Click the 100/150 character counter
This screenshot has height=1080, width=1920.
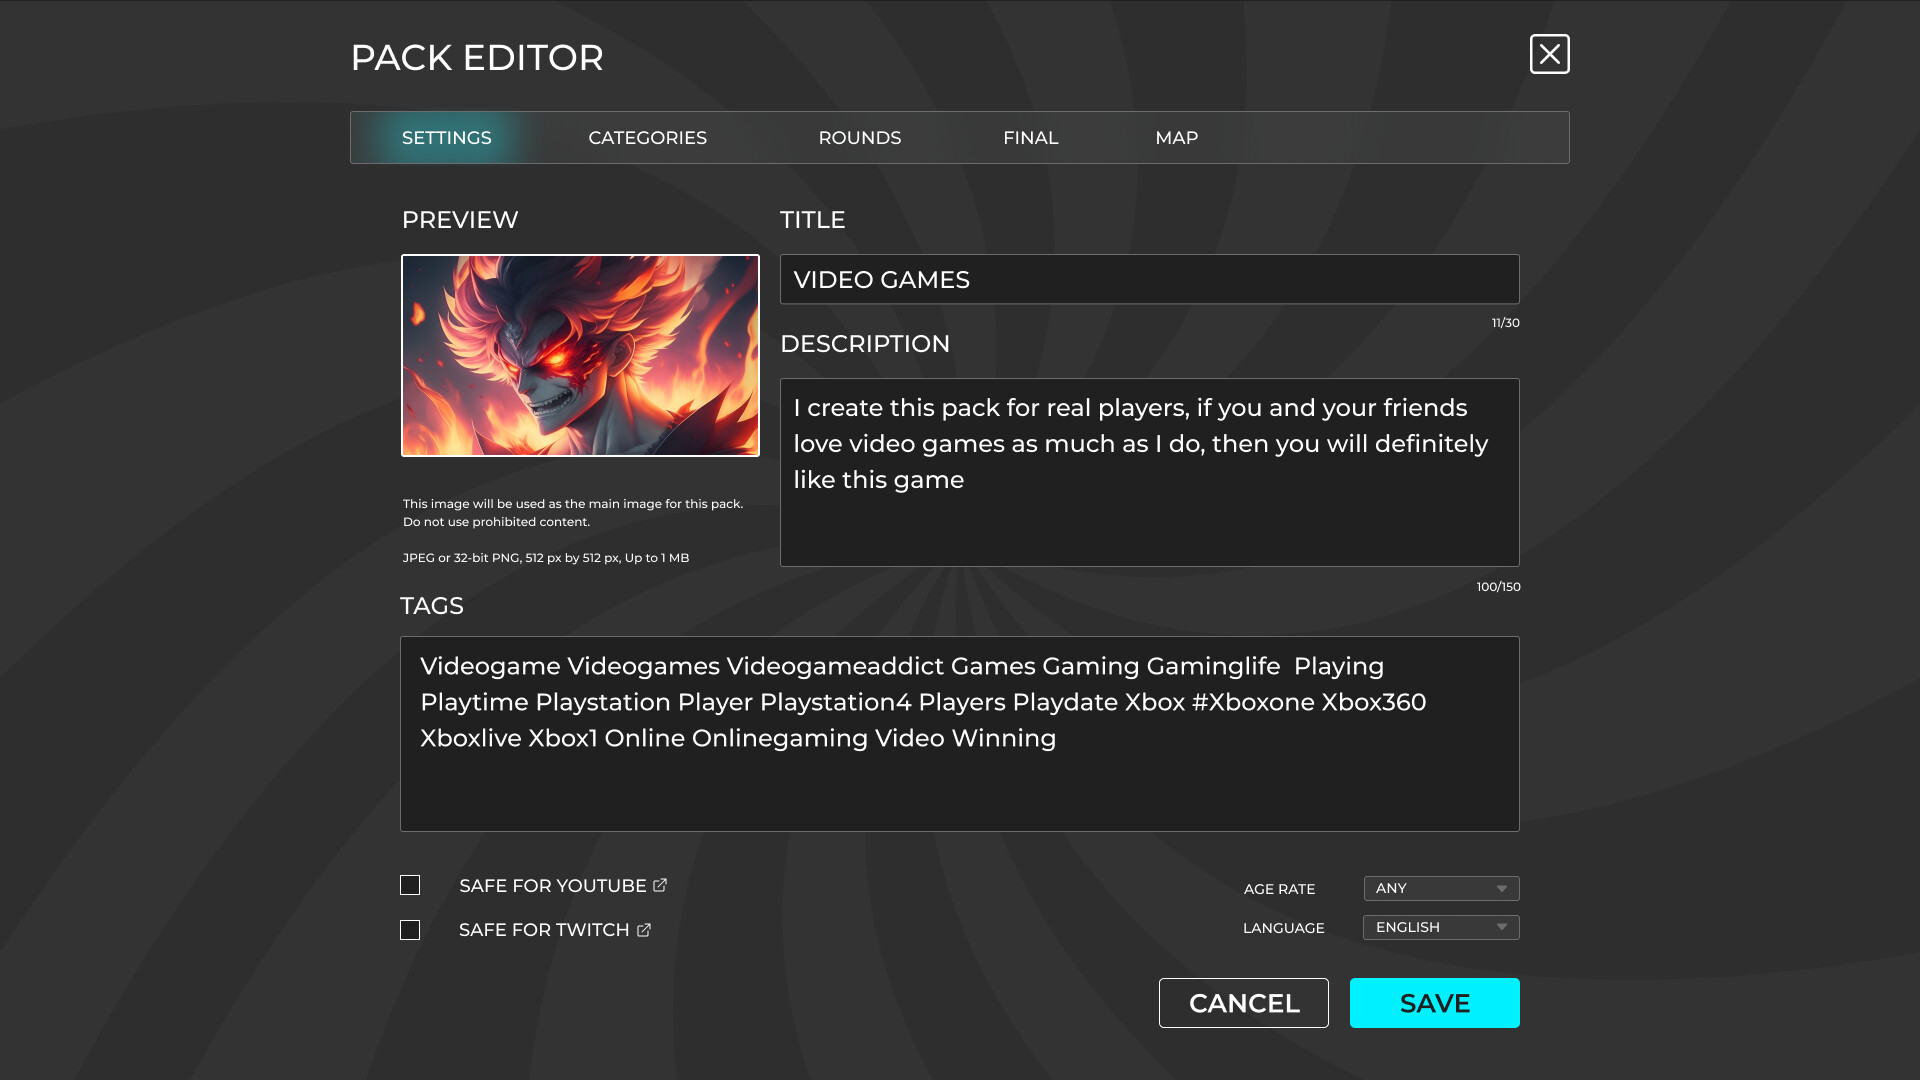coord(1497,587)
